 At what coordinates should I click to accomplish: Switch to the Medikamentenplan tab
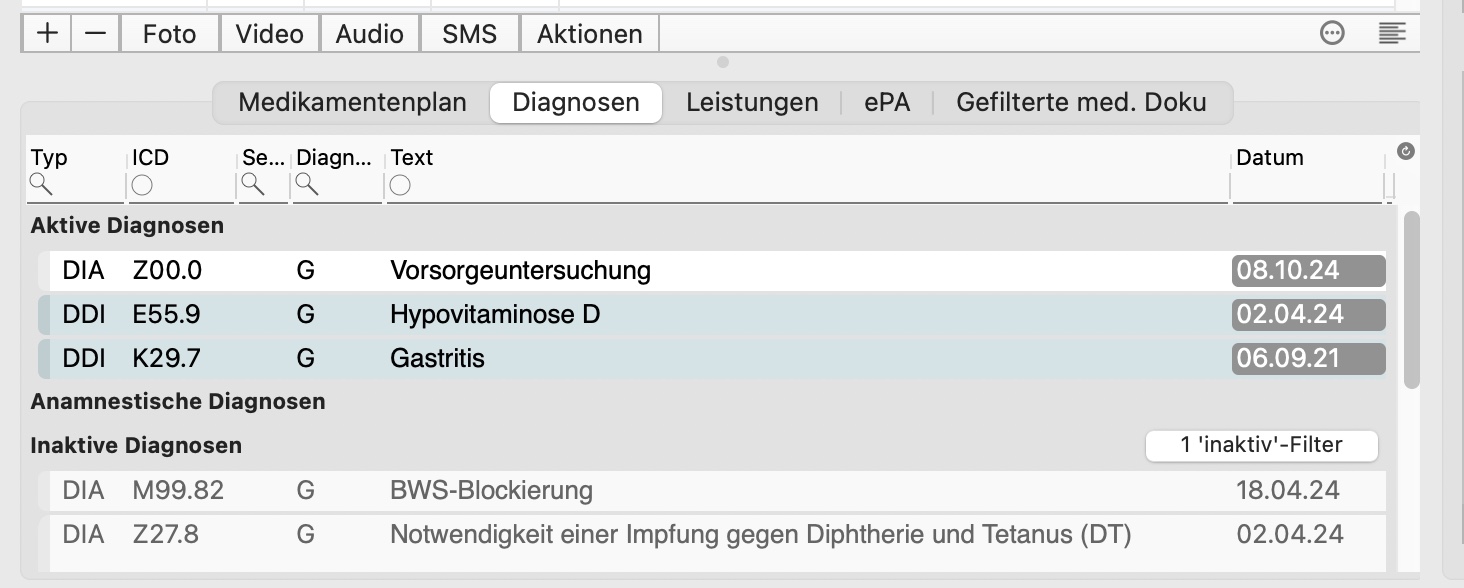point(352,102)
